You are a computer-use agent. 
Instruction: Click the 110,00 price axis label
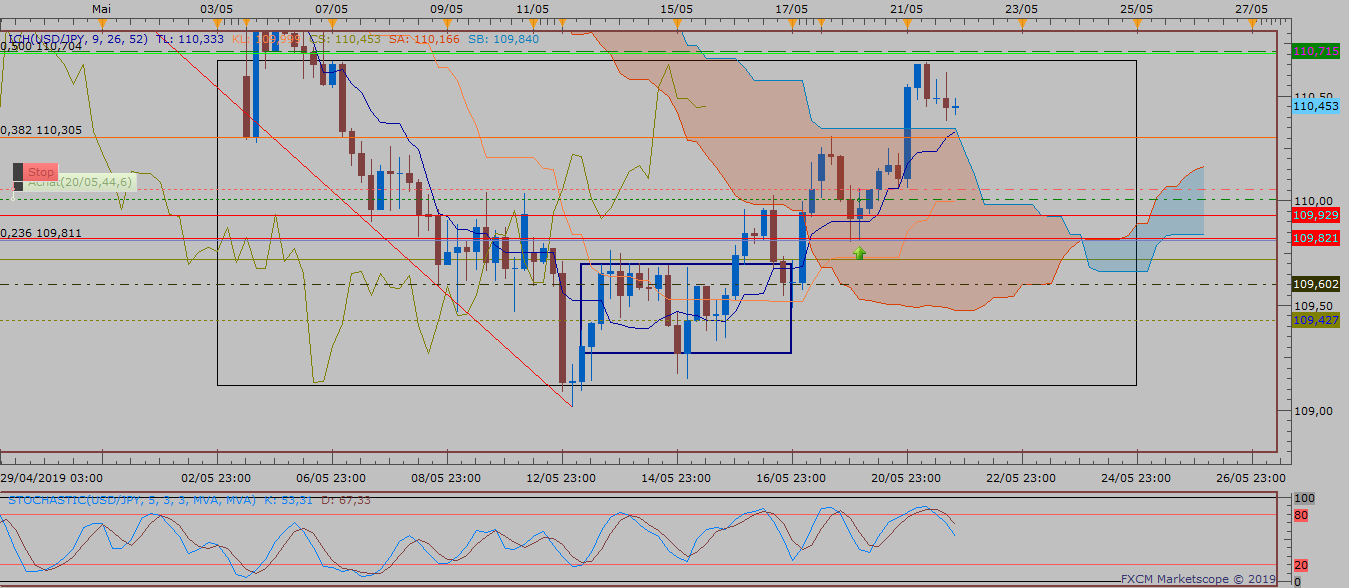click(1311, 201)
